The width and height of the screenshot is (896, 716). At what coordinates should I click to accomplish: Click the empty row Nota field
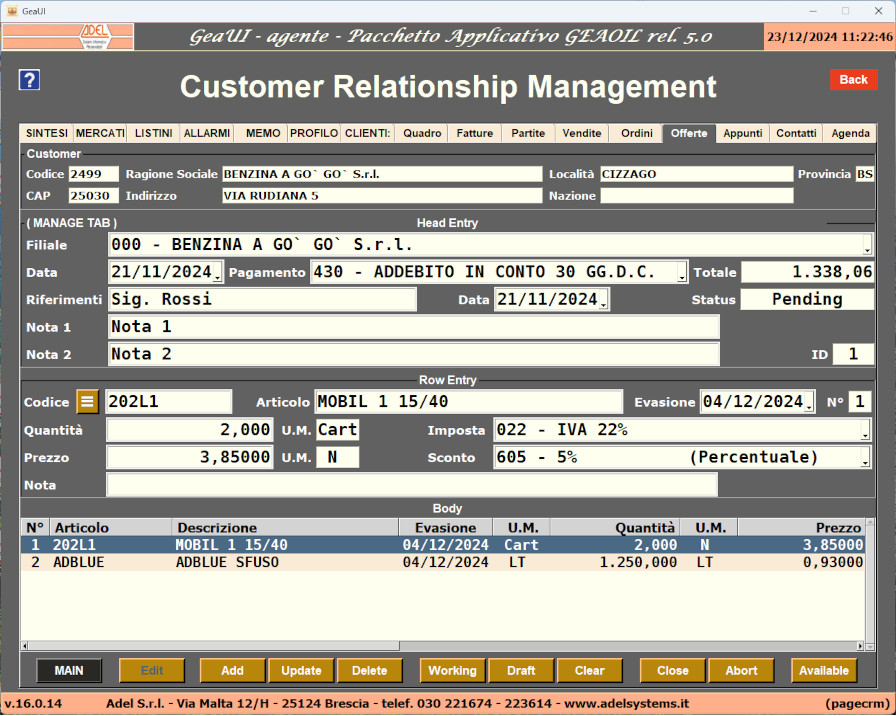click(412, 485)
